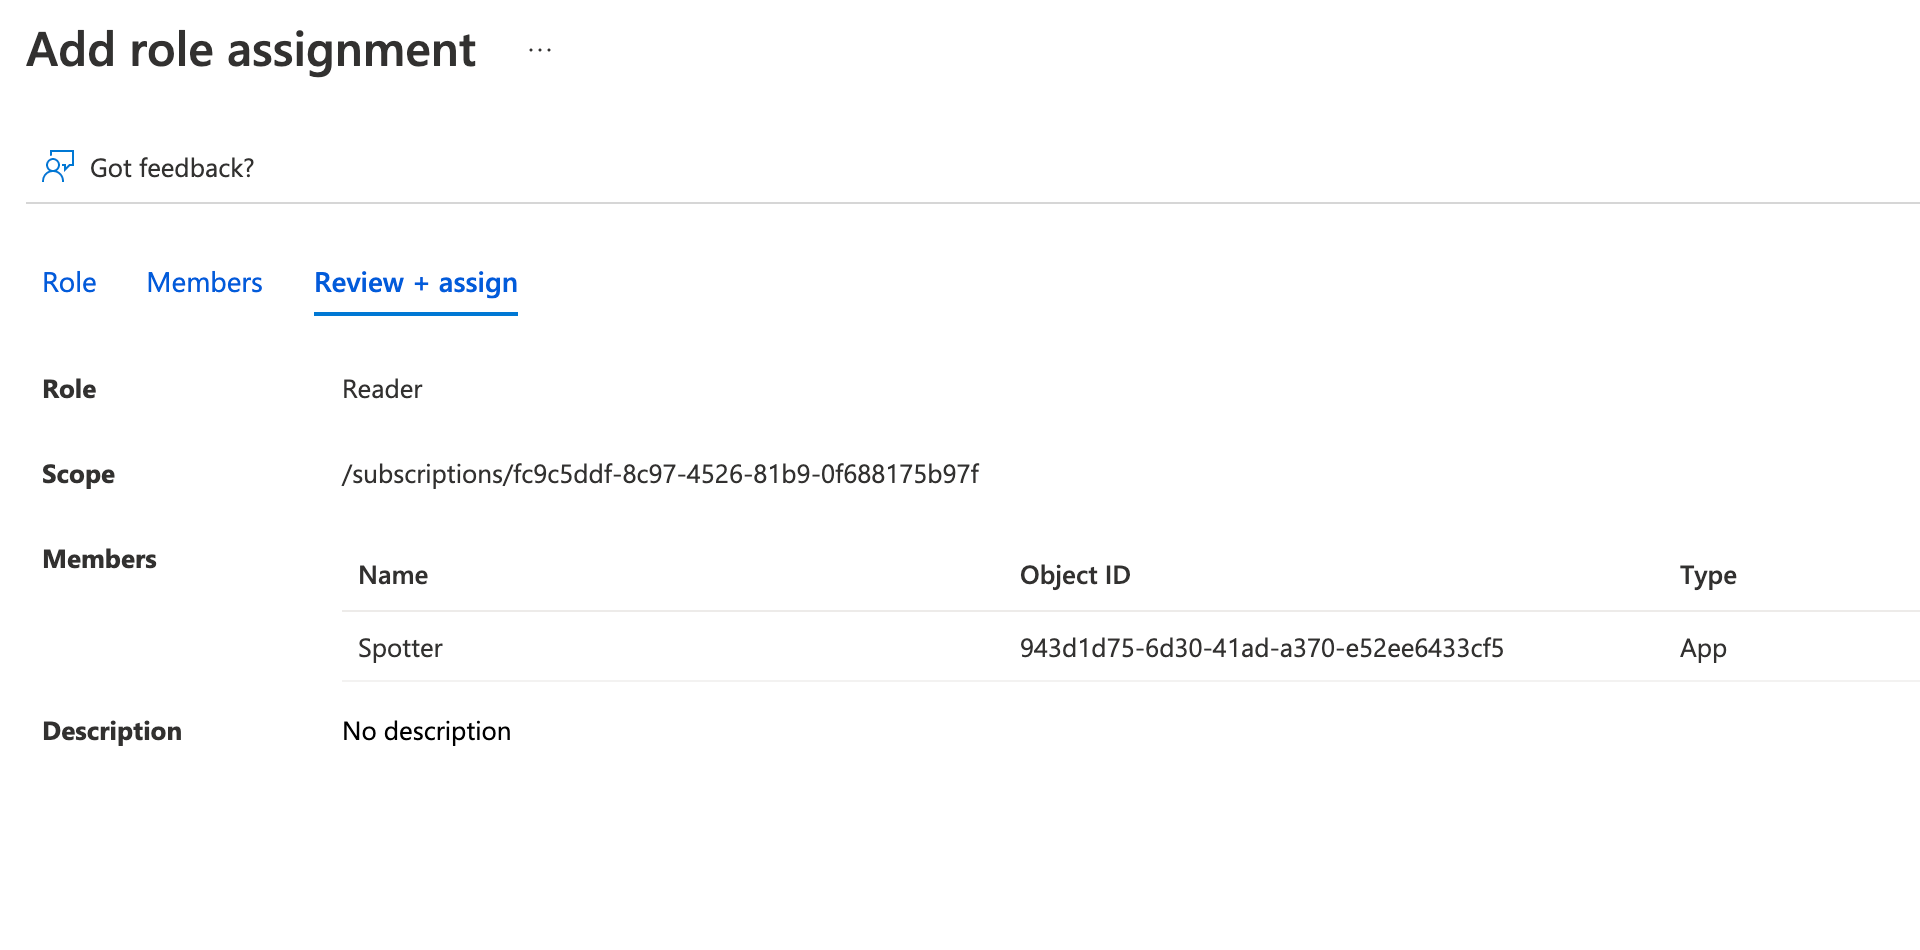Image resolution: width=1920 pixels, height=950 pixels.
Task: Click the App type cell
Action: tap(1703, 648)
